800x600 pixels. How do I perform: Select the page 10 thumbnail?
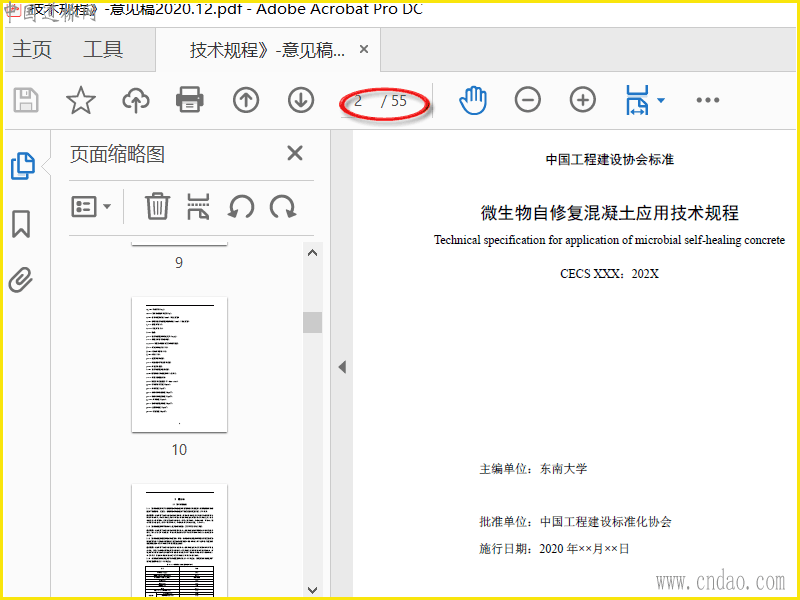pyautogui.click(x=179, y=364)
